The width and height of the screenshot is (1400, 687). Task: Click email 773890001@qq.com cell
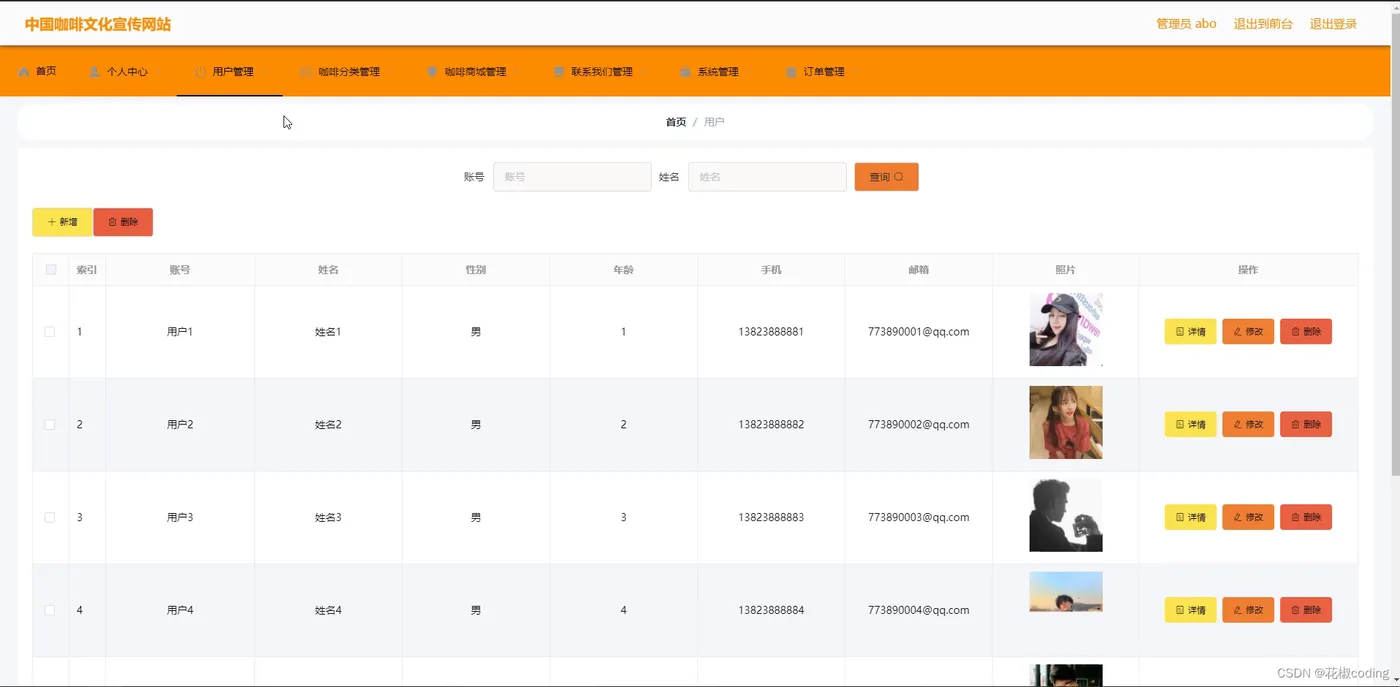[919, 332]
